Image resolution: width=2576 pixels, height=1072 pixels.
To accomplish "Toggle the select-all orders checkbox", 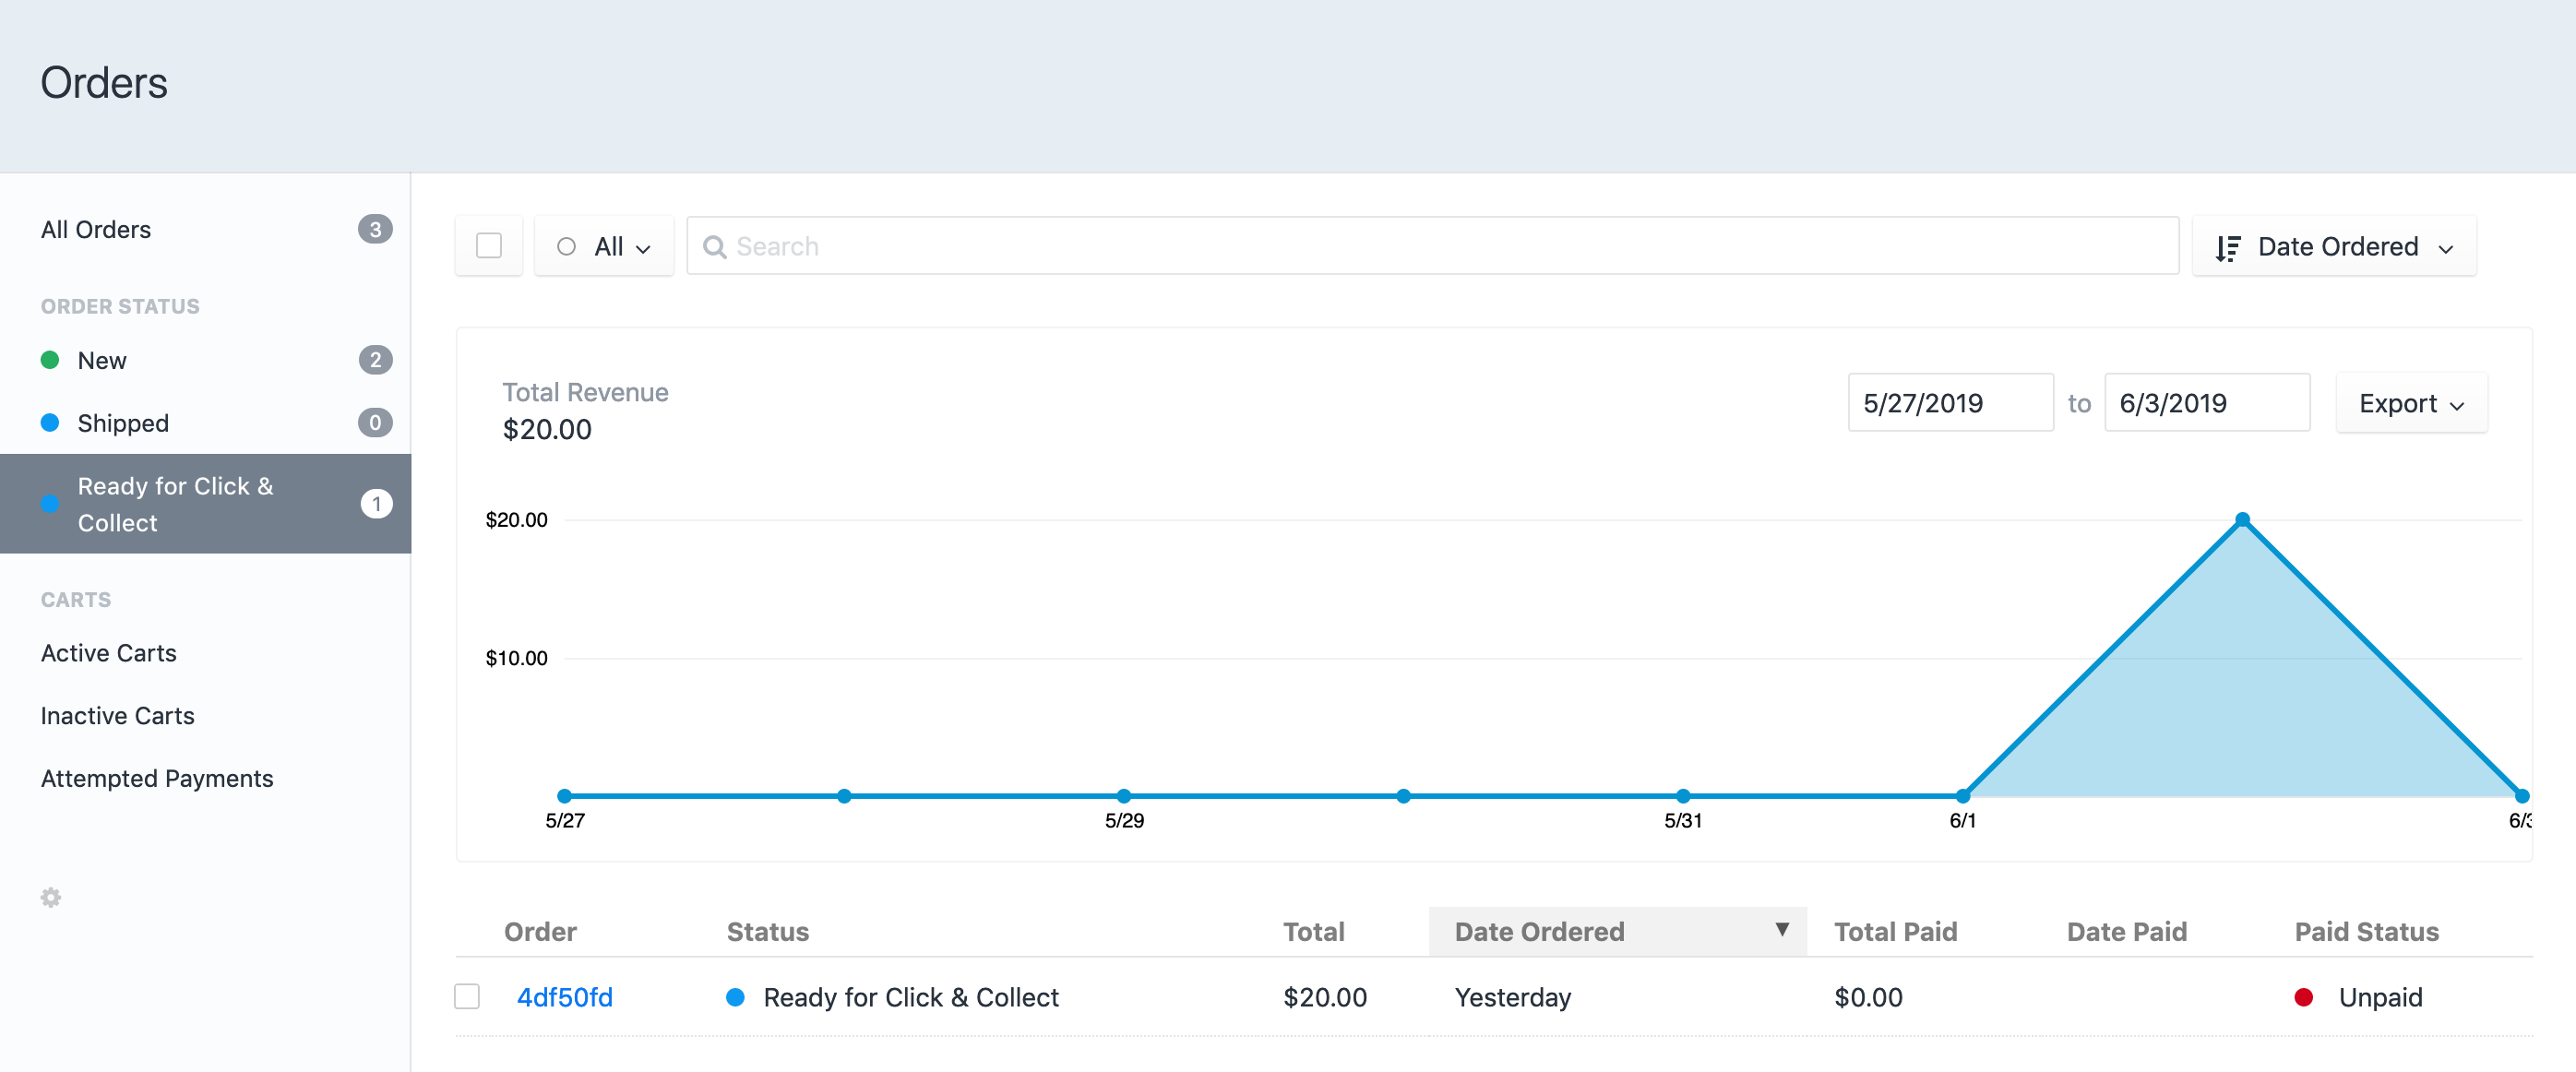I will click(x=489, y=246).
